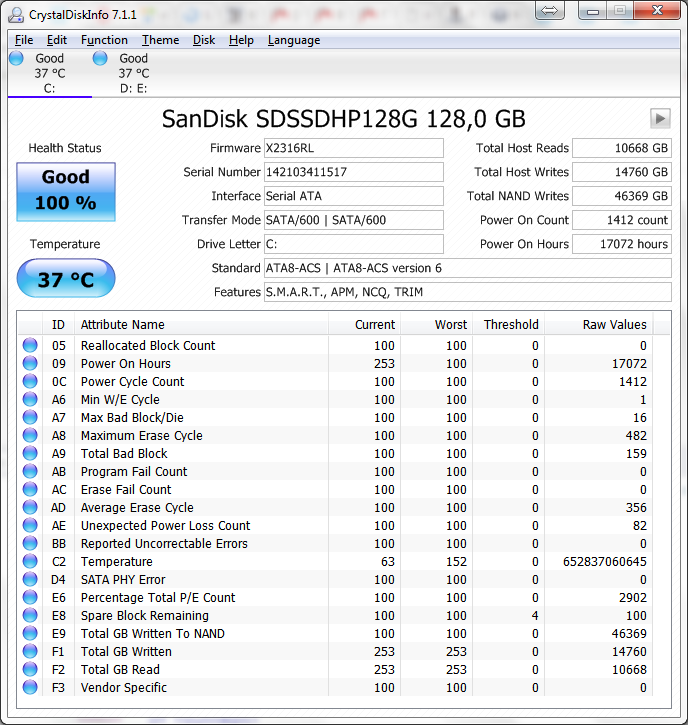
Task: Open the Disk menu
Action: click(204, 40)
